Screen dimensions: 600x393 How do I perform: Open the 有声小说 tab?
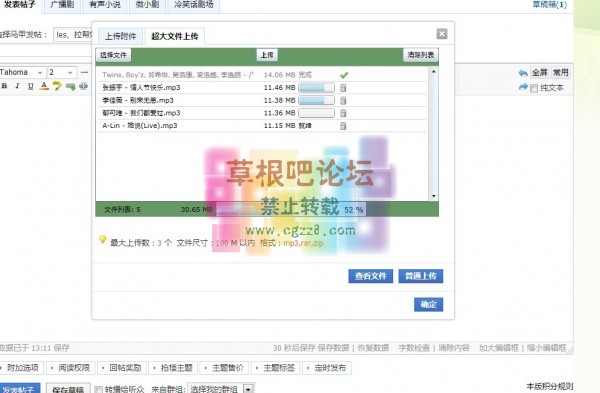point(105,5)
